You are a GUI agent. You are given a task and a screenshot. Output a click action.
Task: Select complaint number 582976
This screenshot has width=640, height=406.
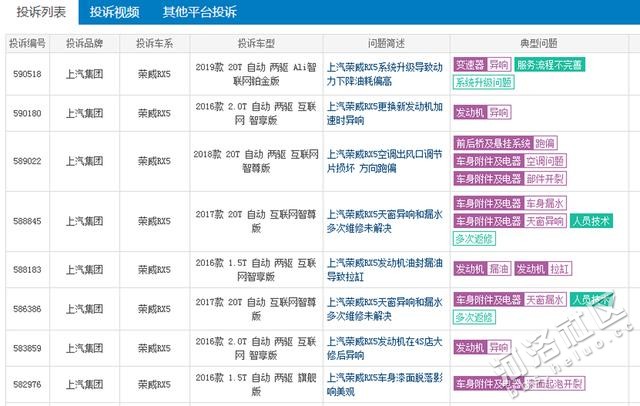click(27, 384)
